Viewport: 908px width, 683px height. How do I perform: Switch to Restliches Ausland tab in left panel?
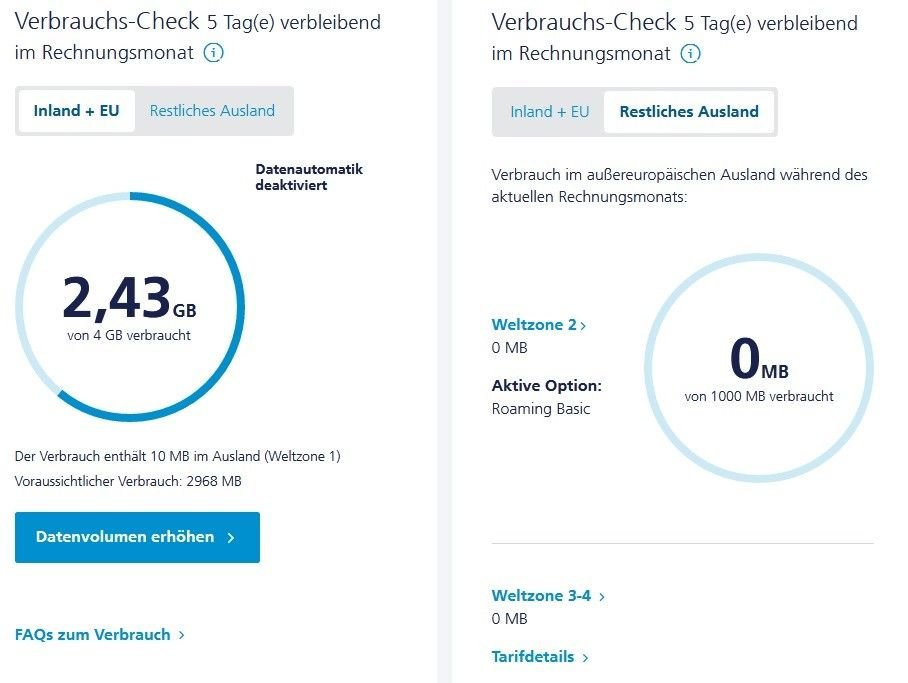(x=212, y=111)
